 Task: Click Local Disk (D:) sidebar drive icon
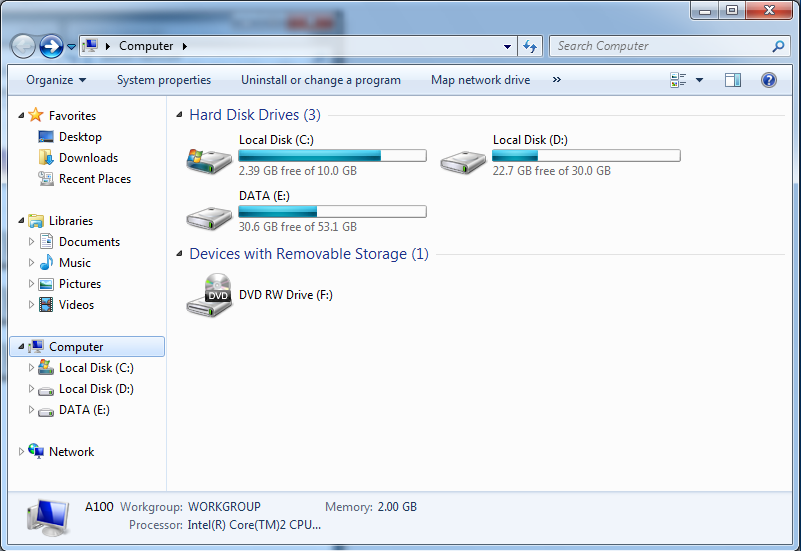pyautogui.click(x=46, y=391)
